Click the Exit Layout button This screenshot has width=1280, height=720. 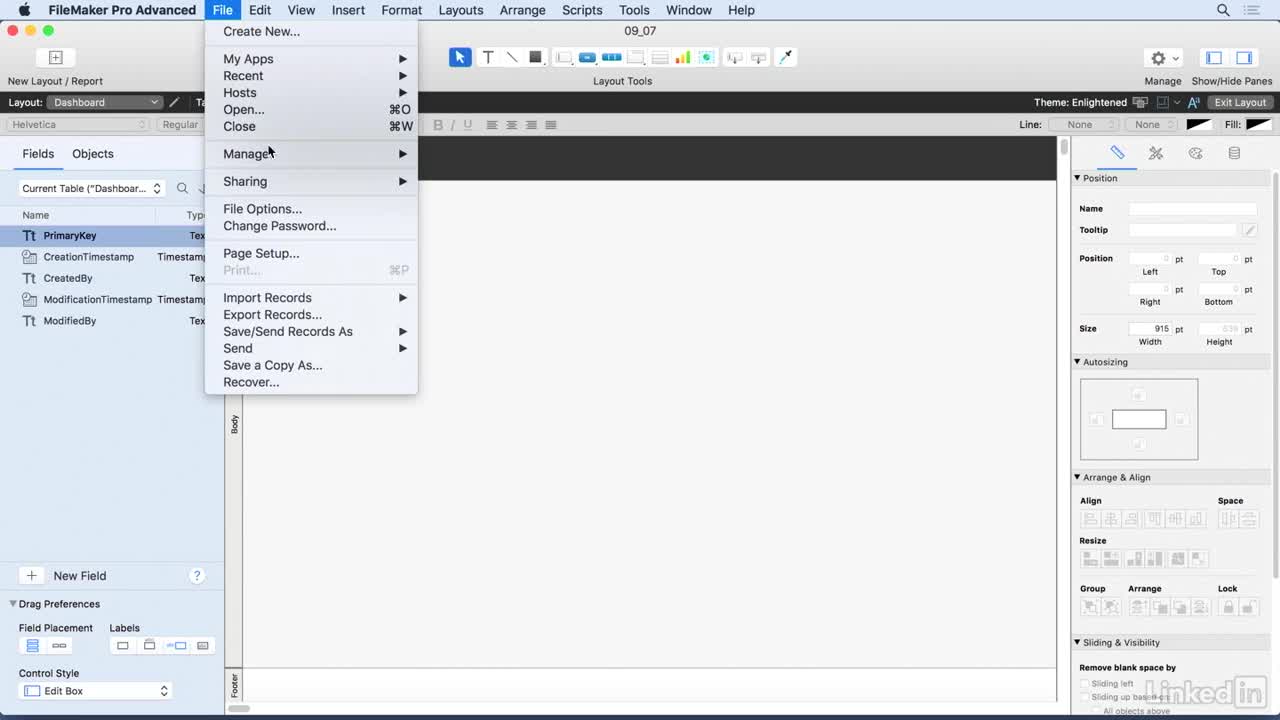(x=1240, y=102)
